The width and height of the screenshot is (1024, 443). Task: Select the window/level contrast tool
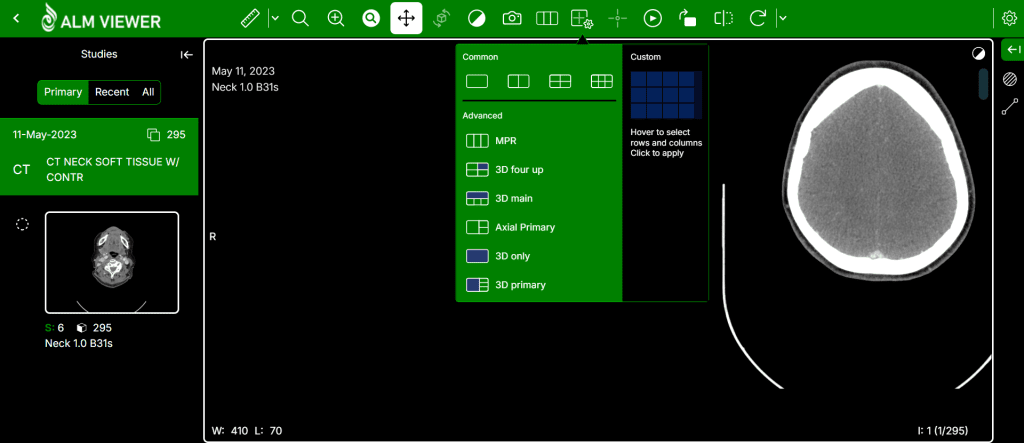(x=477, y=18)
